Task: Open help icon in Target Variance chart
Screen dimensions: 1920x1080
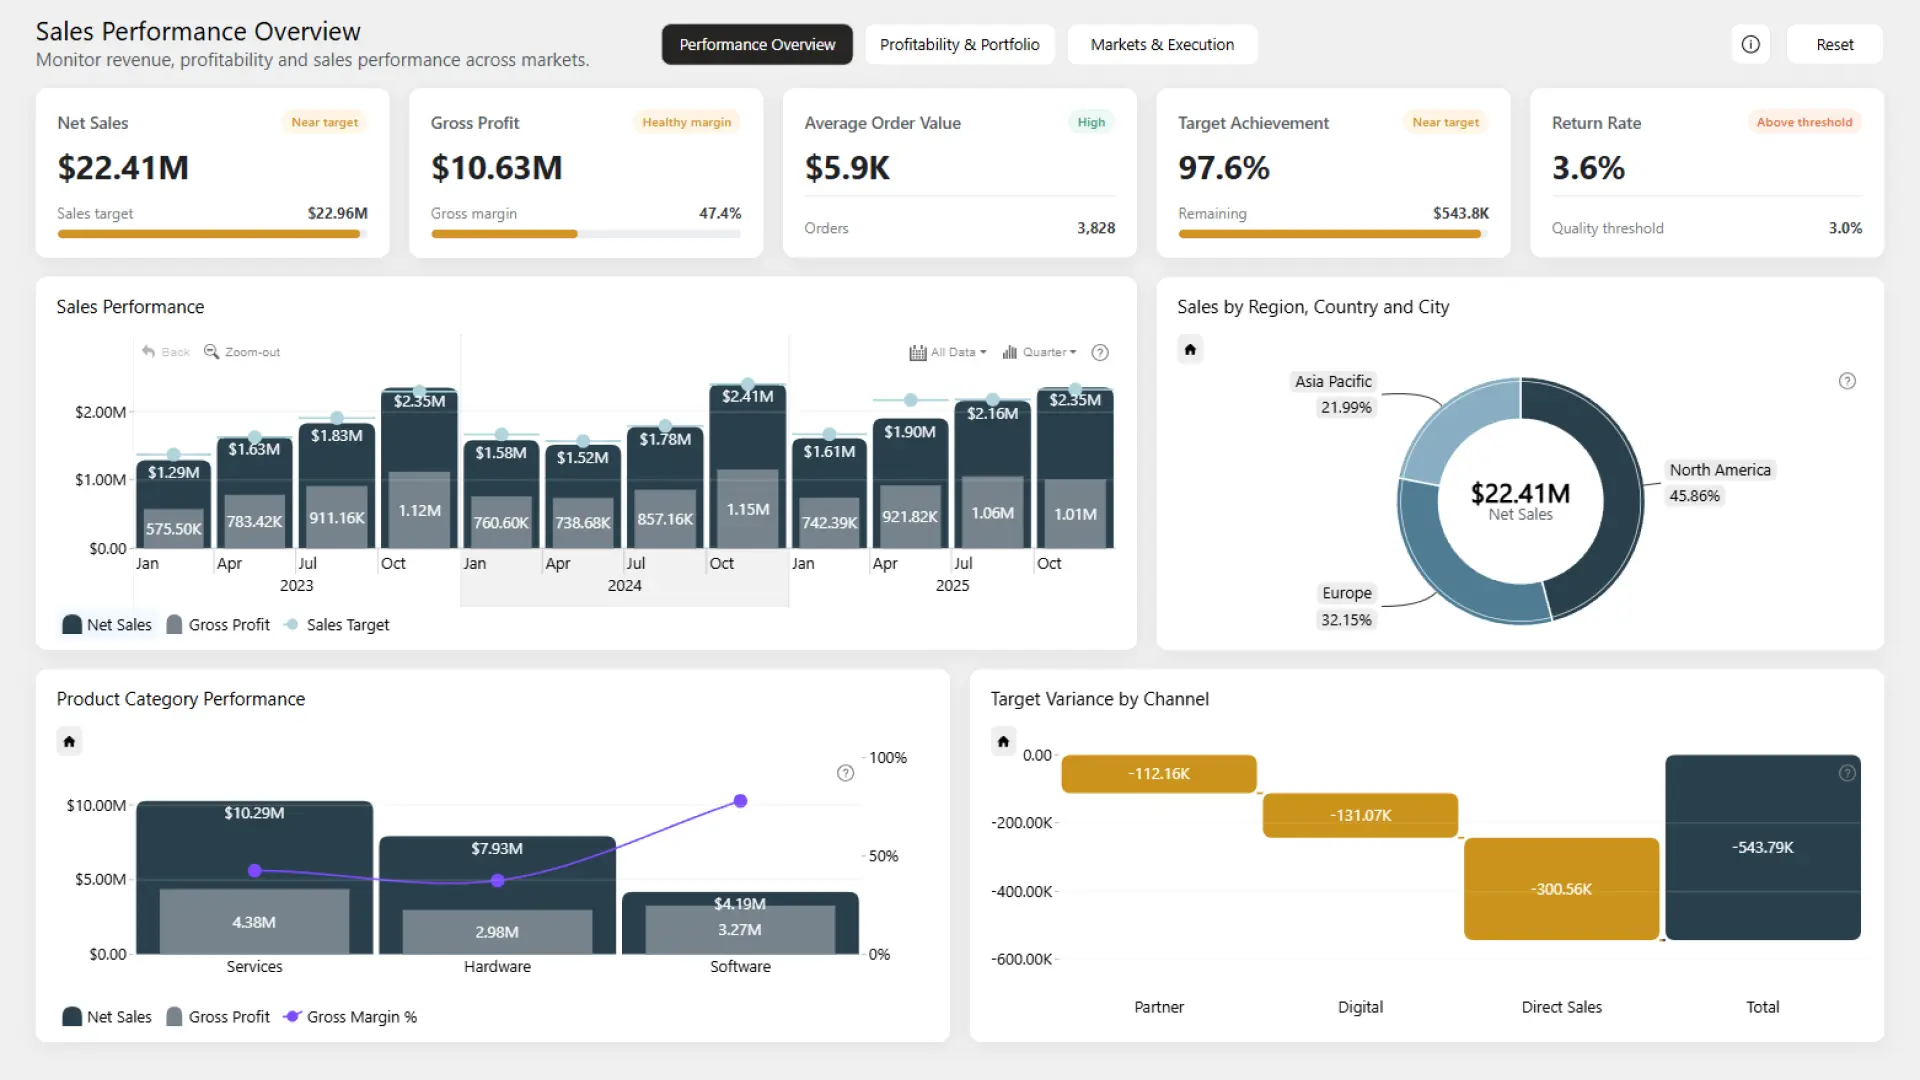Action: coord(1847,773)
